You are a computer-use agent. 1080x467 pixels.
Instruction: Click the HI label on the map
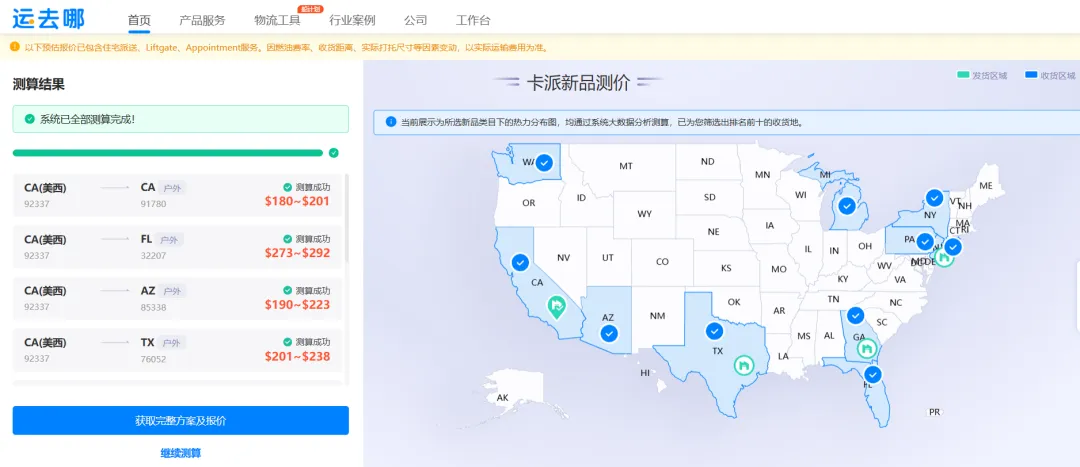[x=645, y=373]
